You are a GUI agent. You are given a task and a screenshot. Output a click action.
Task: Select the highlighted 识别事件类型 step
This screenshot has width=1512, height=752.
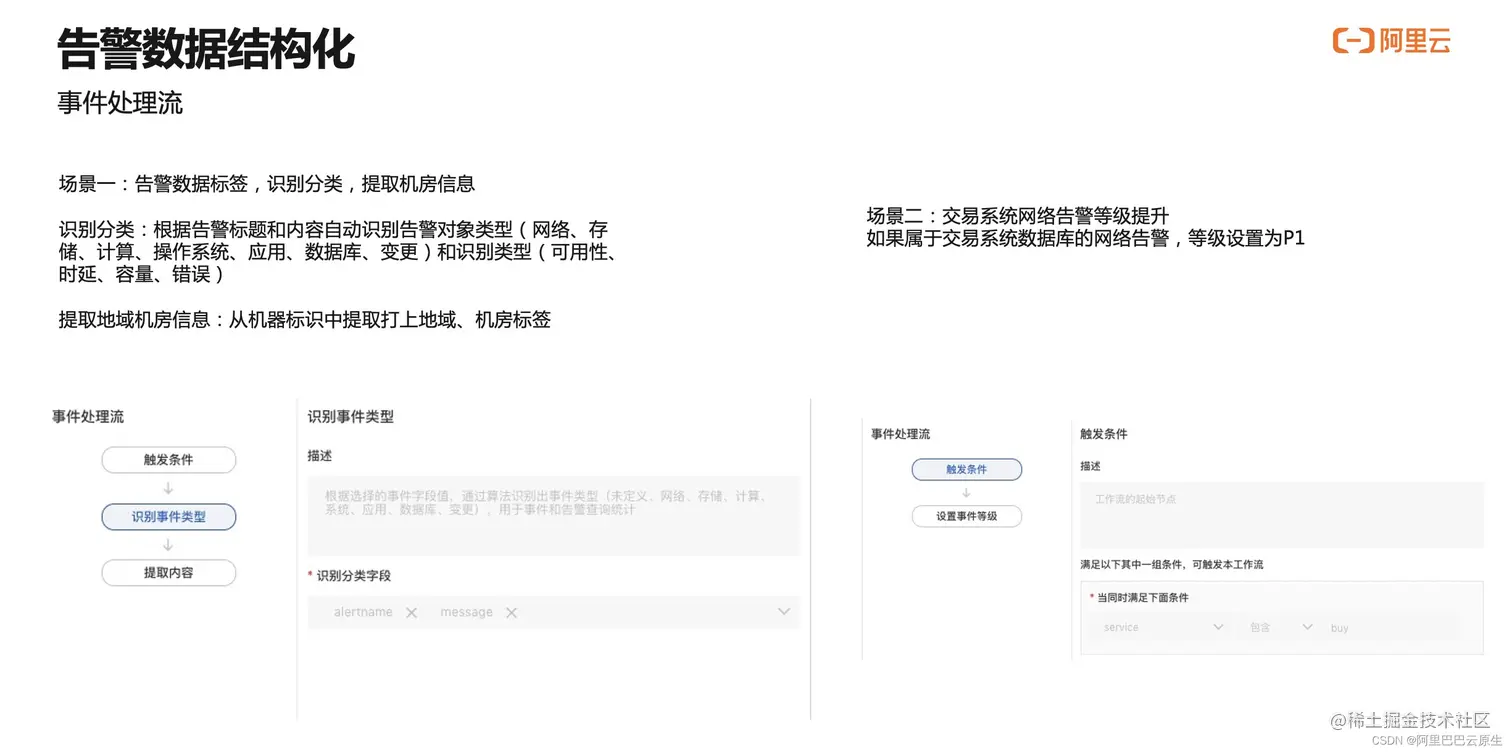tap(168, 517)
